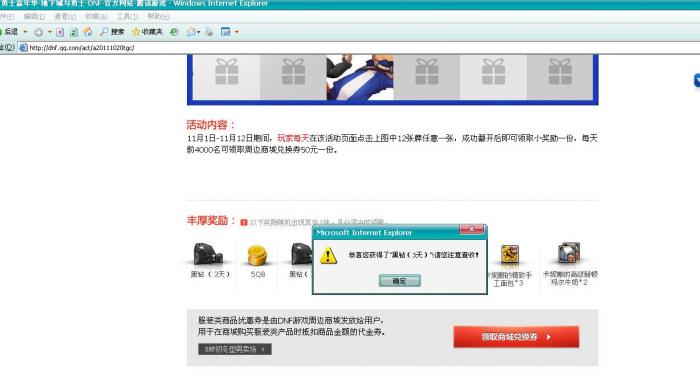Click the Refresh page icon
The width and height of the screenshot is (700, 389).
pos(74,32)
